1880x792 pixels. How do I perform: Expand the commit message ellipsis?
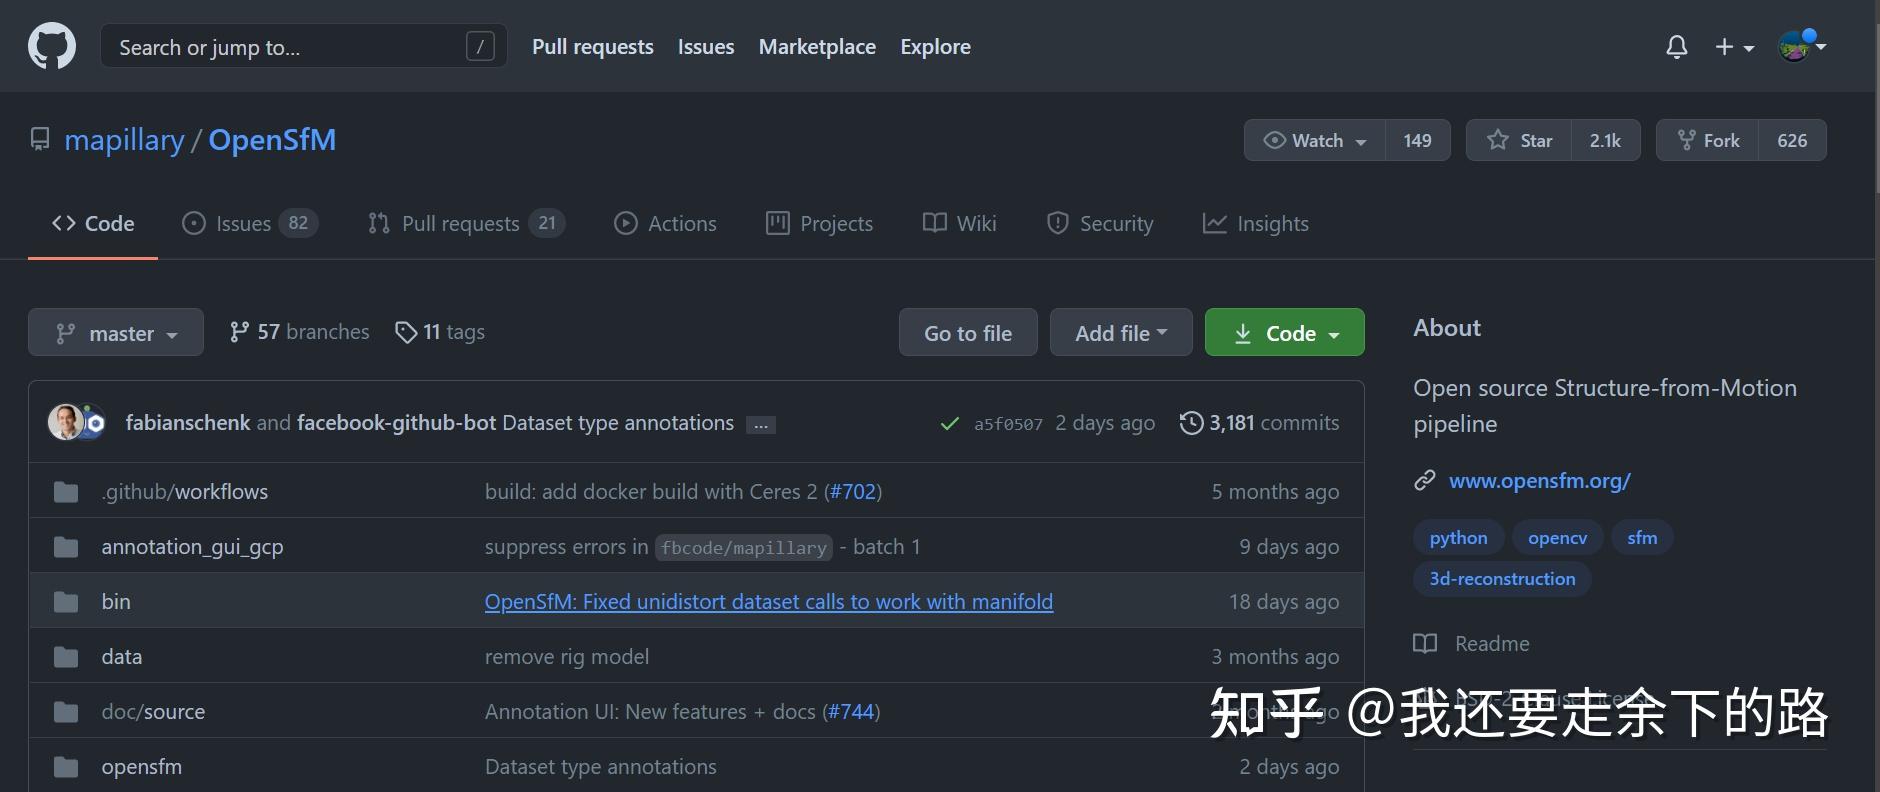[x=761, y=425]
